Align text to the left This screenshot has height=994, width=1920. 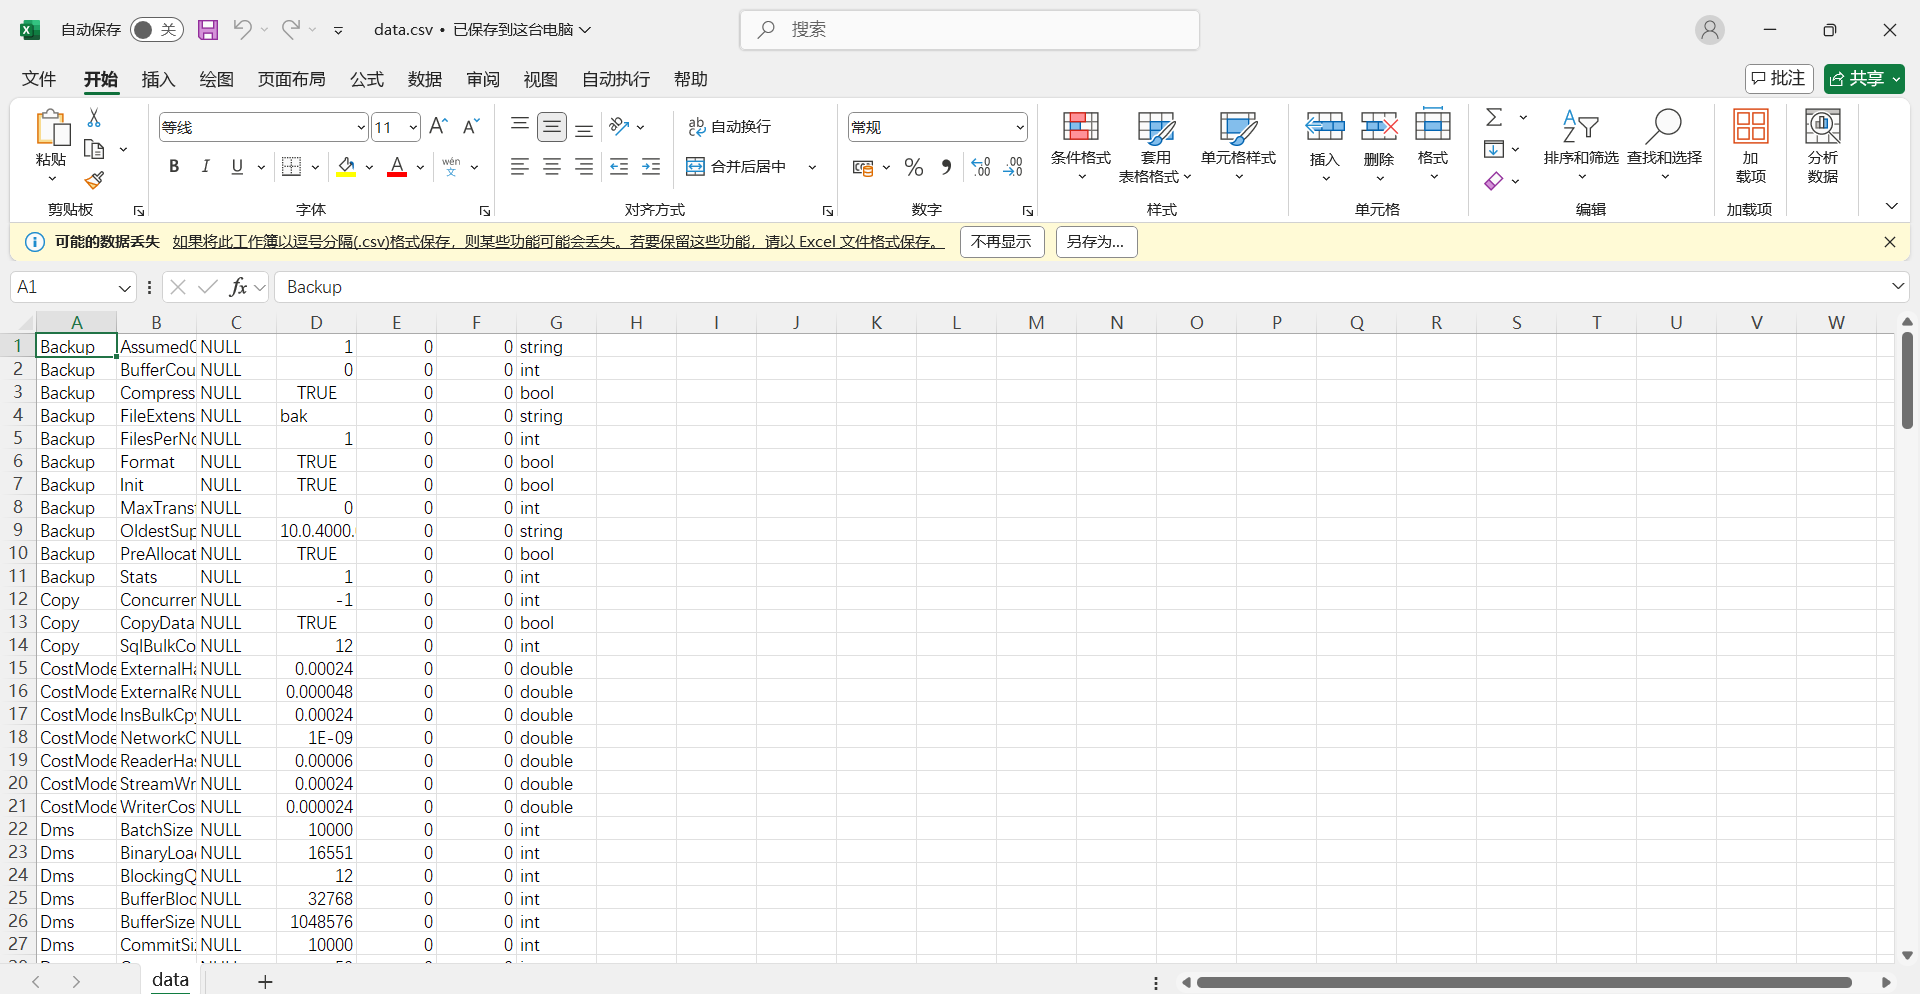[520, 166]
